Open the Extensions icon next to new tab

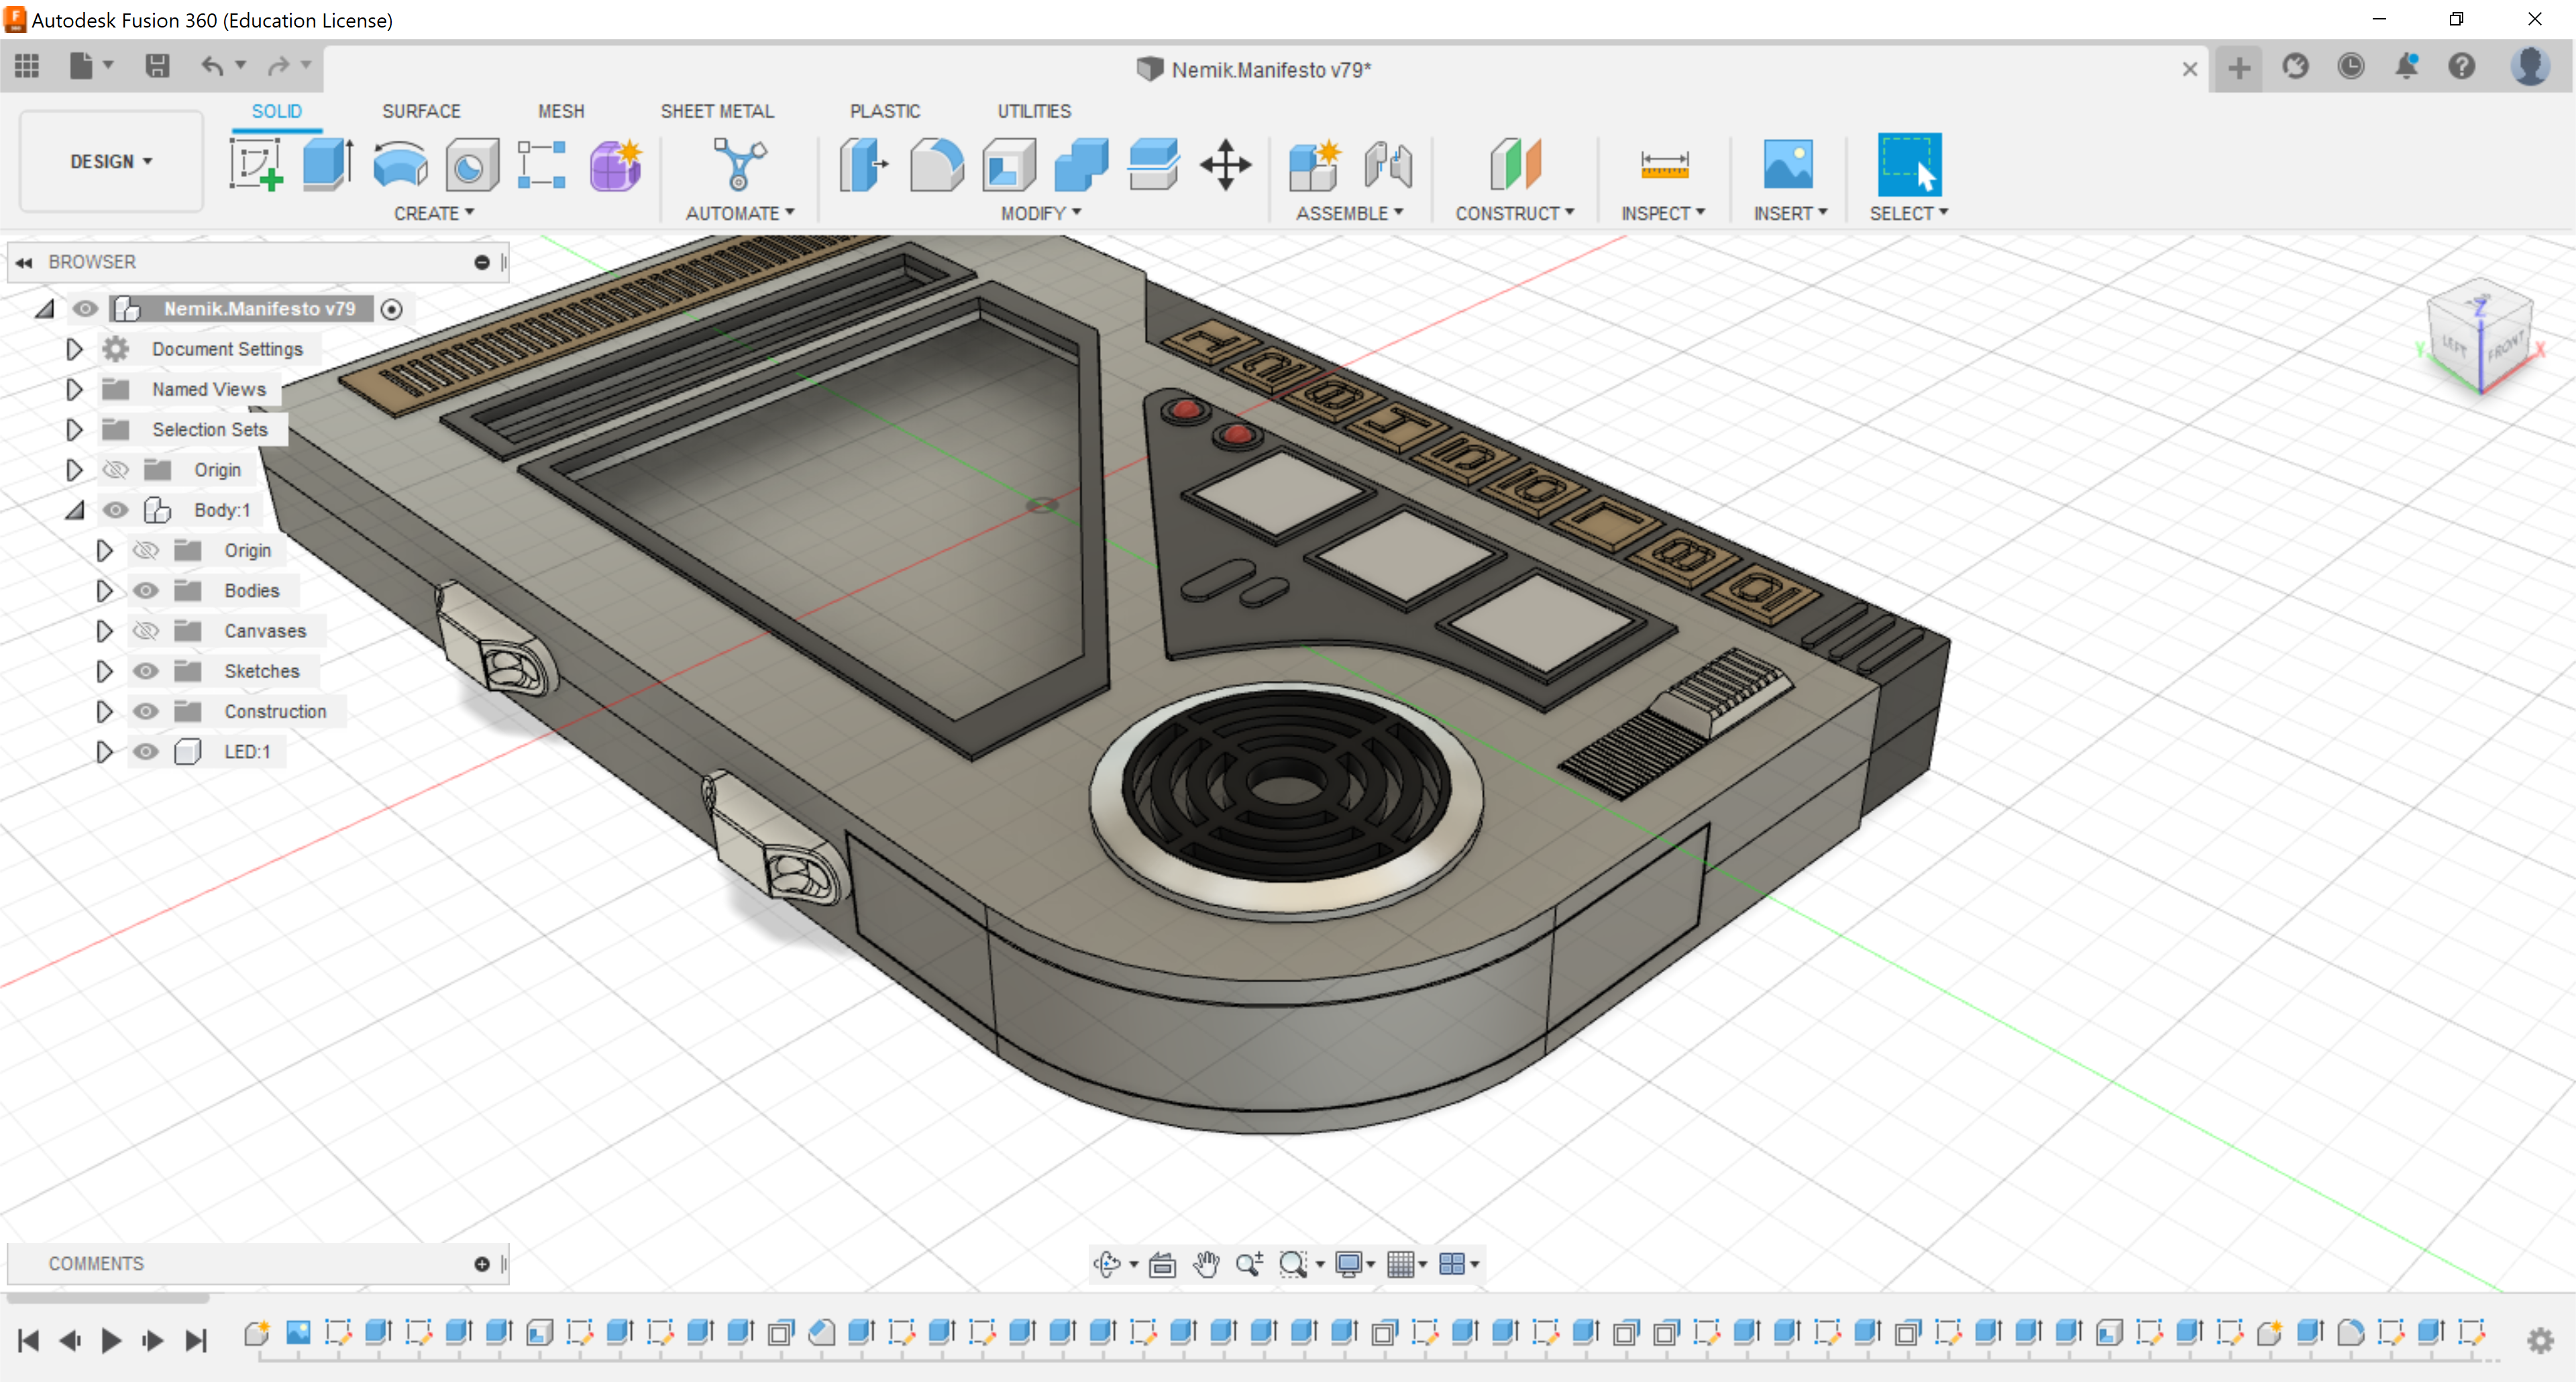pos(2295,67)
